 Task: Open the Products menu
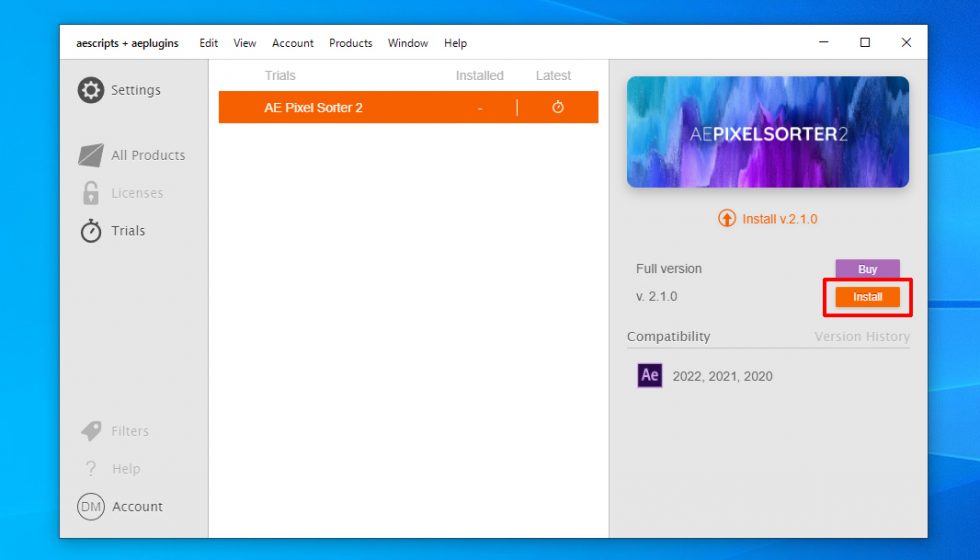click(x=351, y=43)
